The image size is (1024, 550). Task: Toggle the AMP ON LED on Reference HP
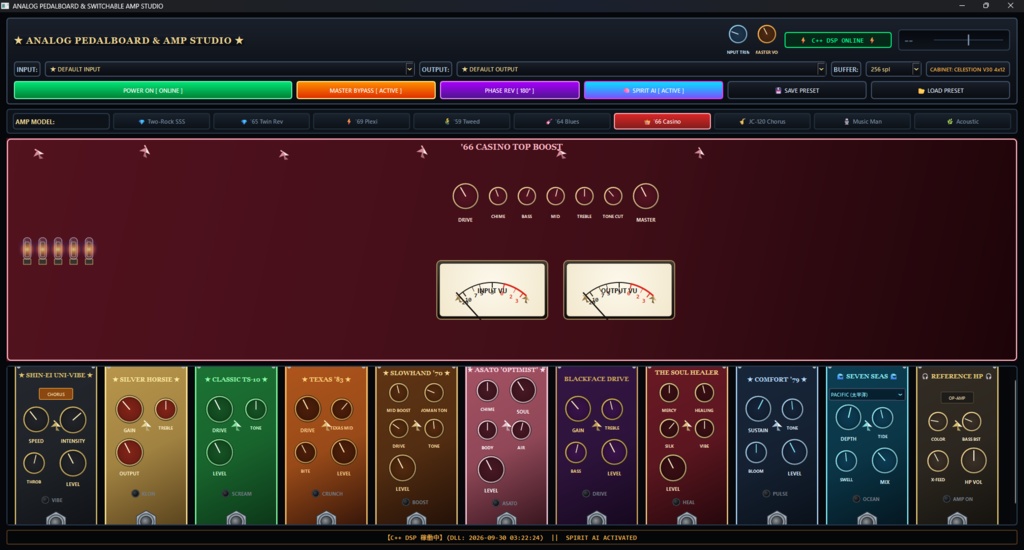[x=946, y=498]
